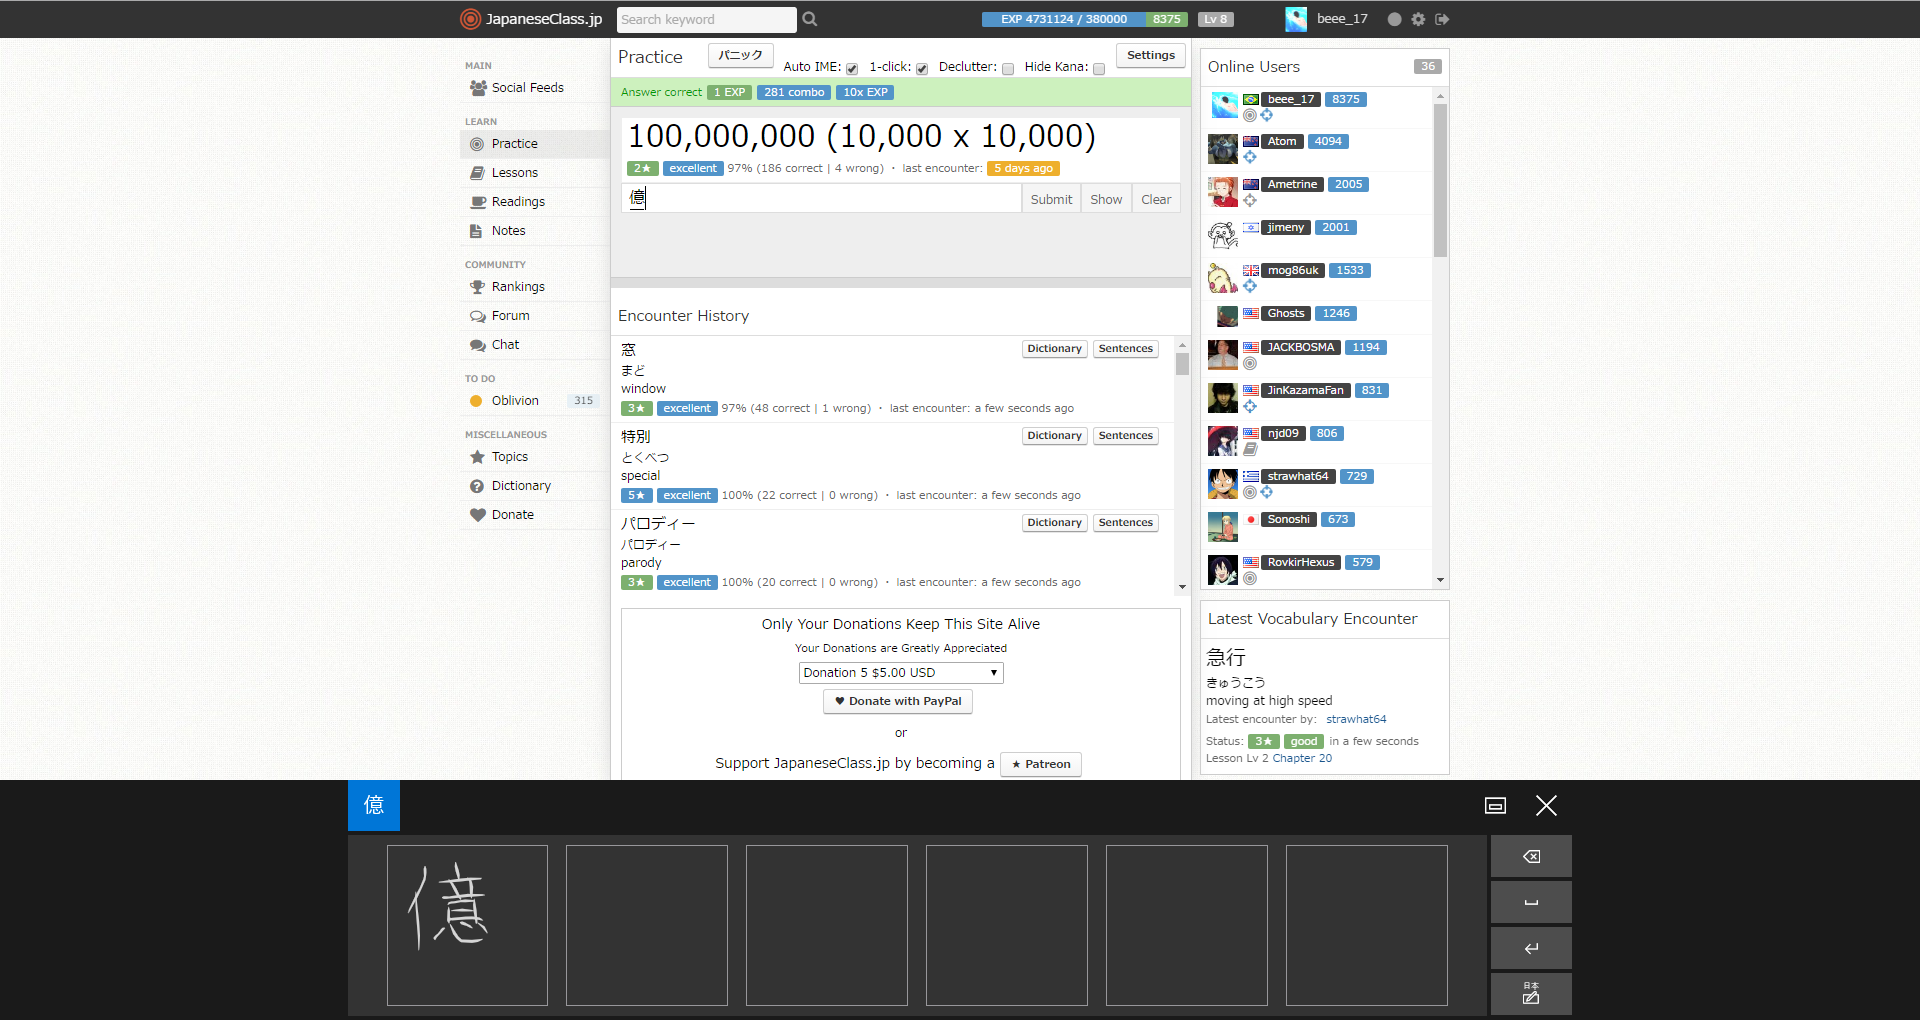Image resolution: width=1920 pixels, height=1020 pixels.
Task: Select the 億 handwriting suggestion
Action: coord(374,805)
